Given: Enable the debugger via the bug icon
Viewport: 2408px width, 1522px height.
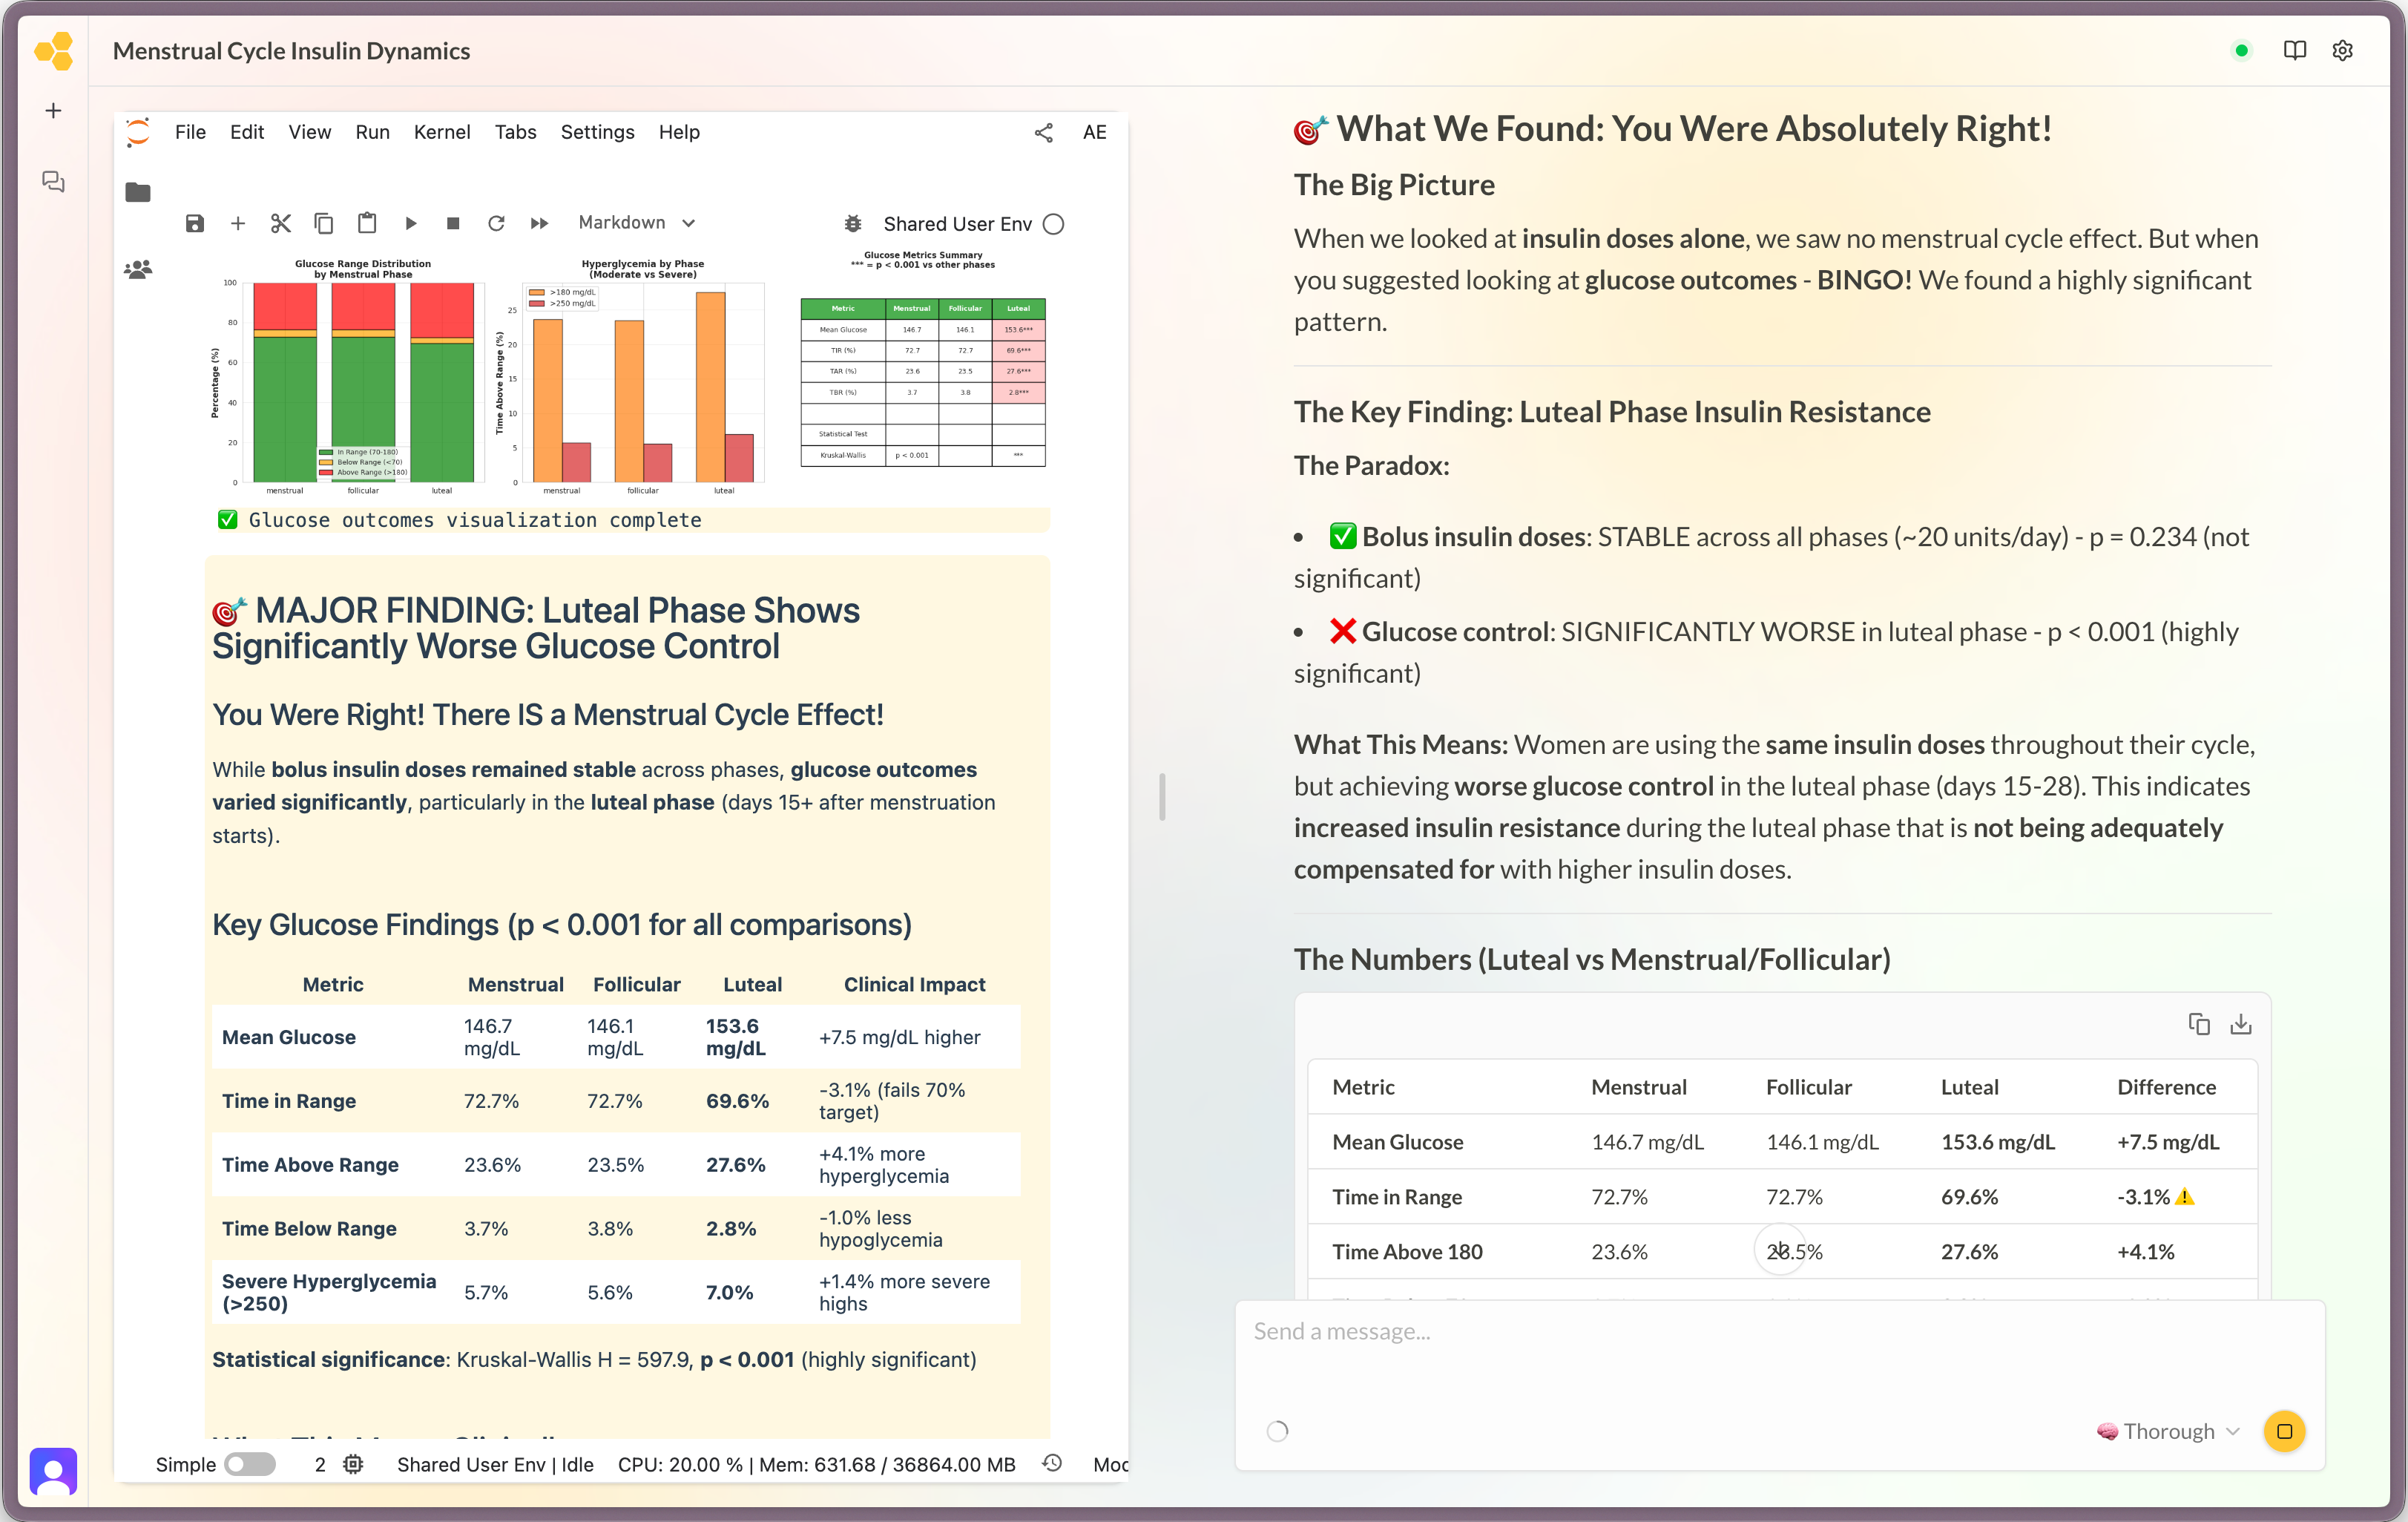Looking at the screenshot, I should (853, 222).
